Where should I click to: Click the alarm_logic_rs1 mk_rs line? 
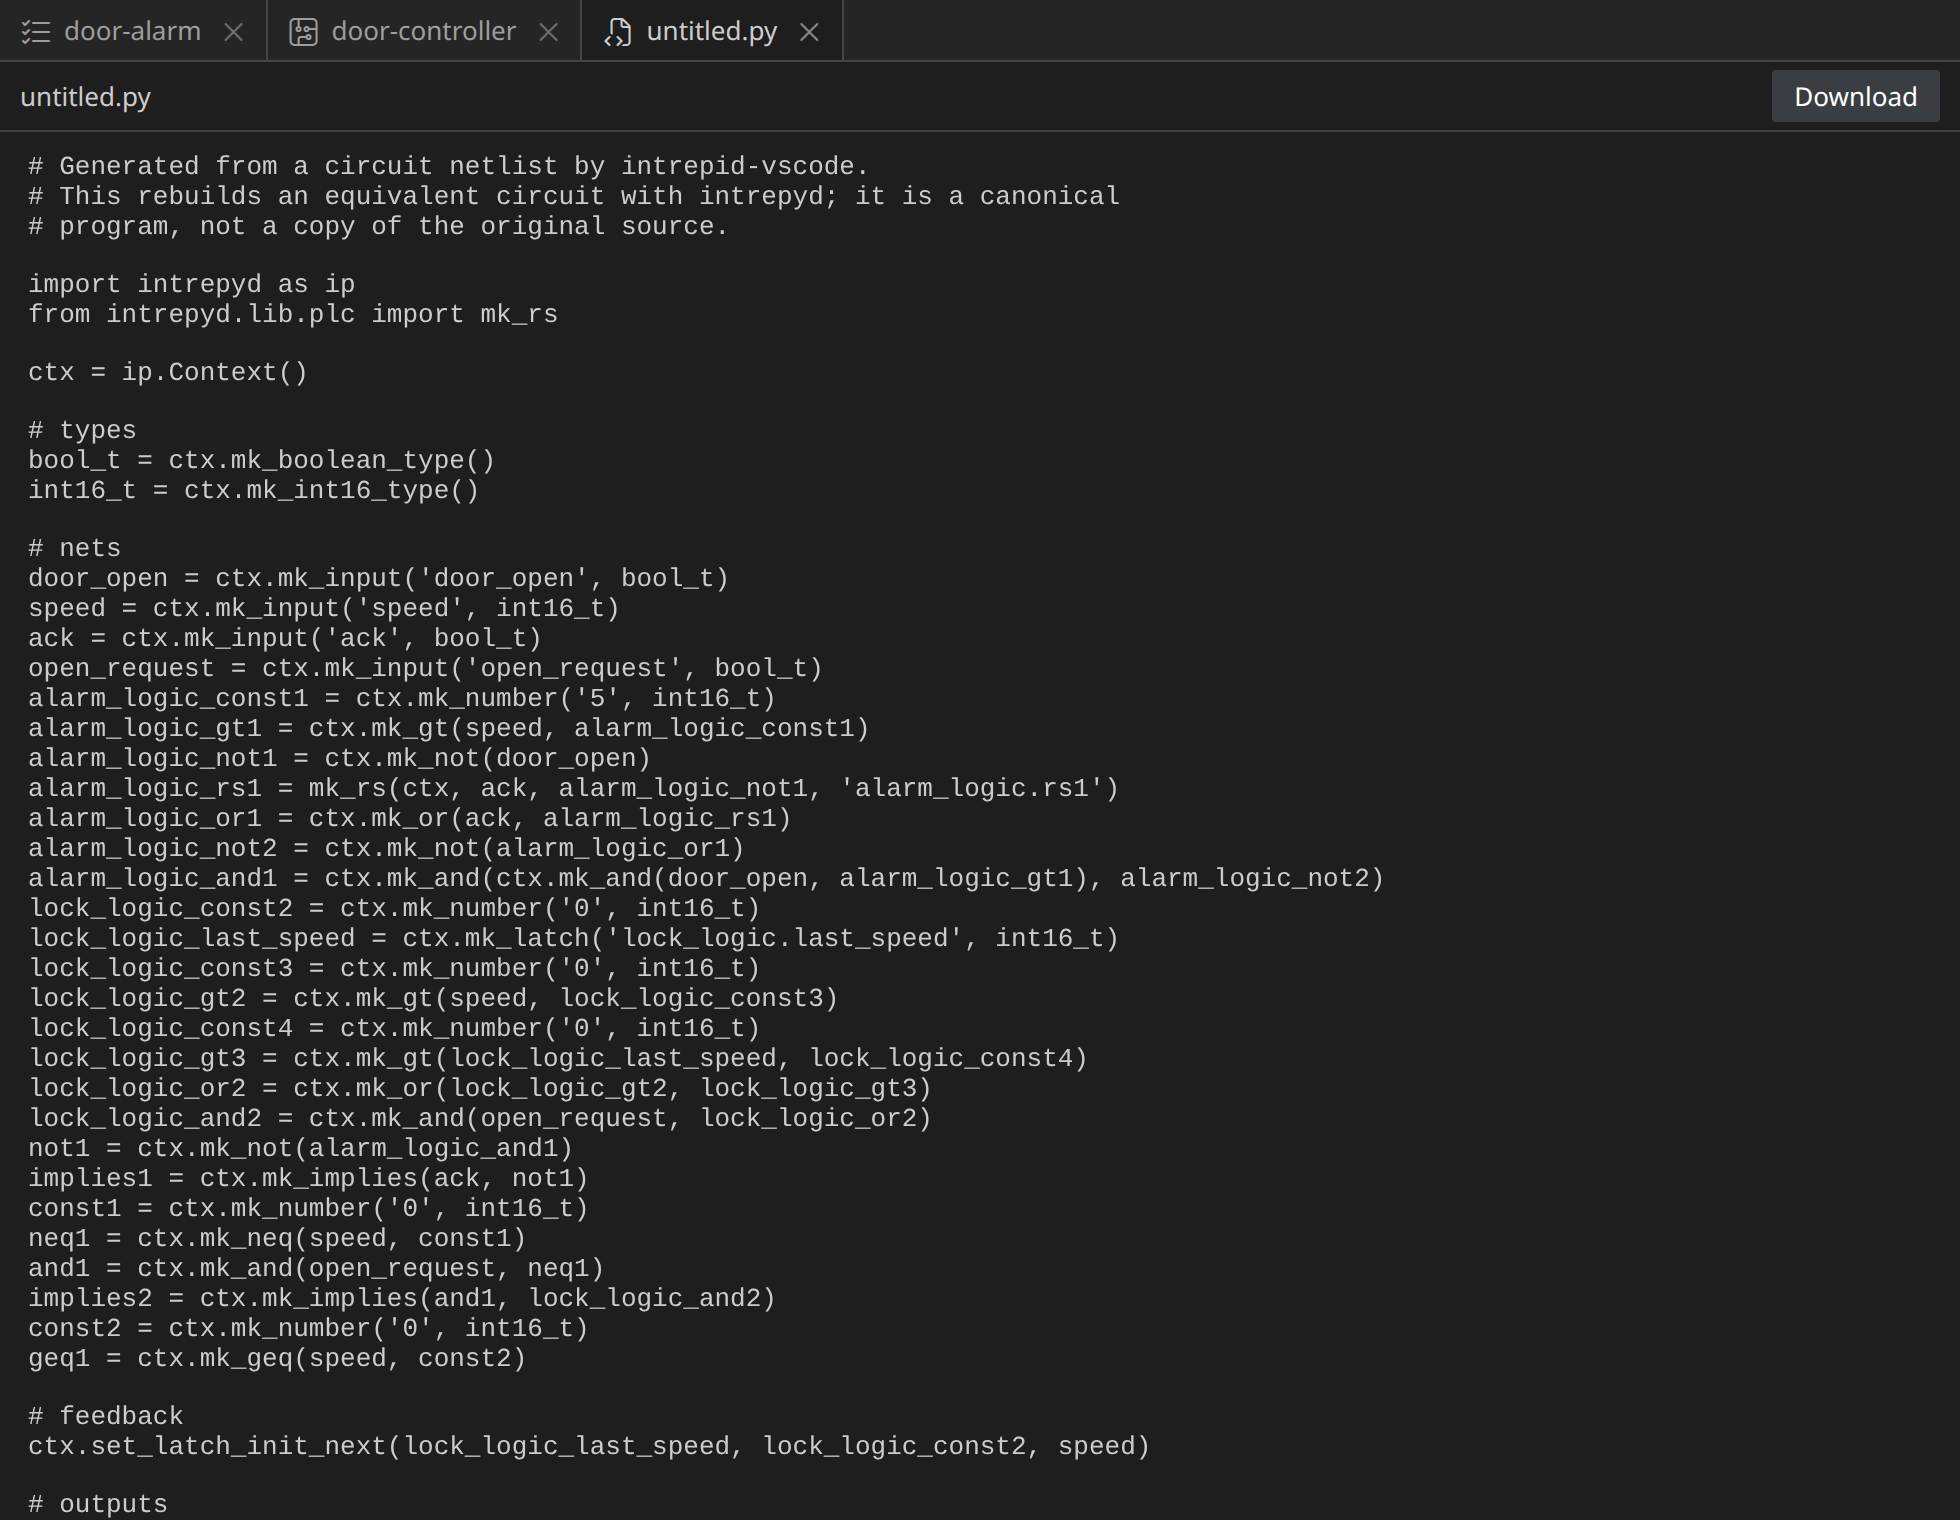click(574, 788)
